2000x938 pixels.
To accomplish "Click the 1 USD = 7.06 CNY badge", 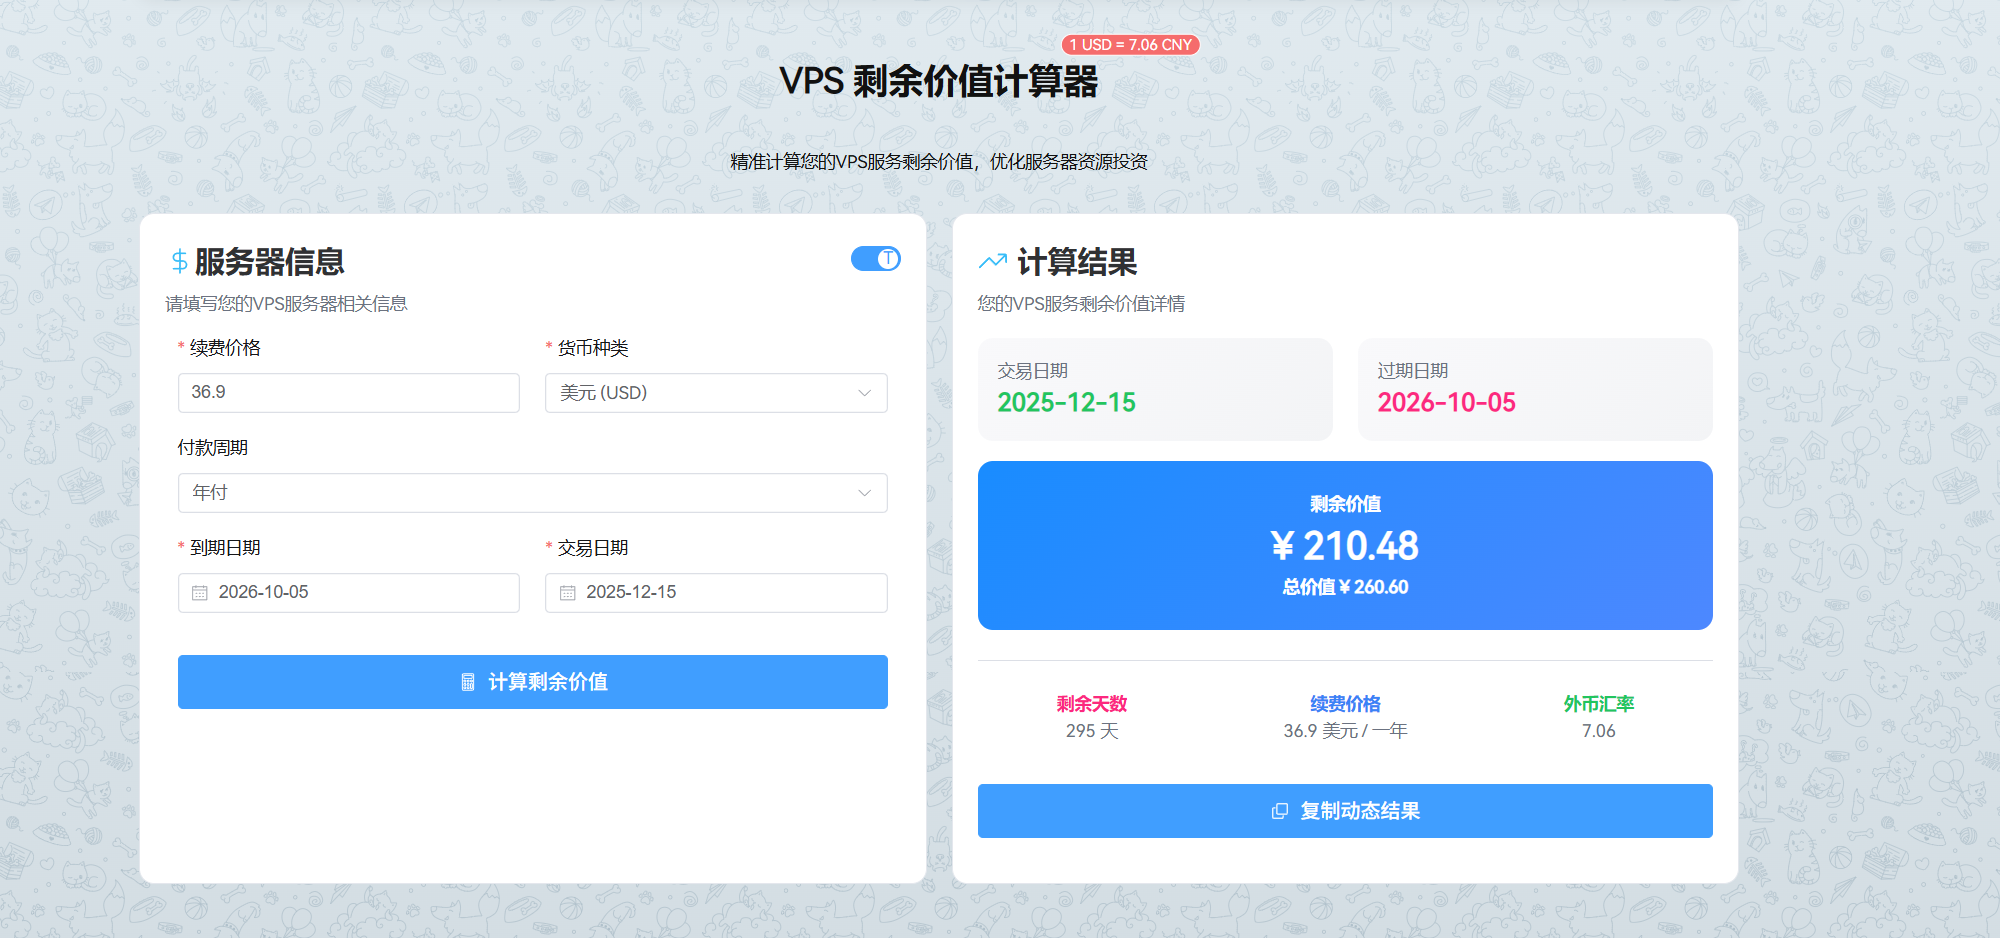I will coord(1131,45).
